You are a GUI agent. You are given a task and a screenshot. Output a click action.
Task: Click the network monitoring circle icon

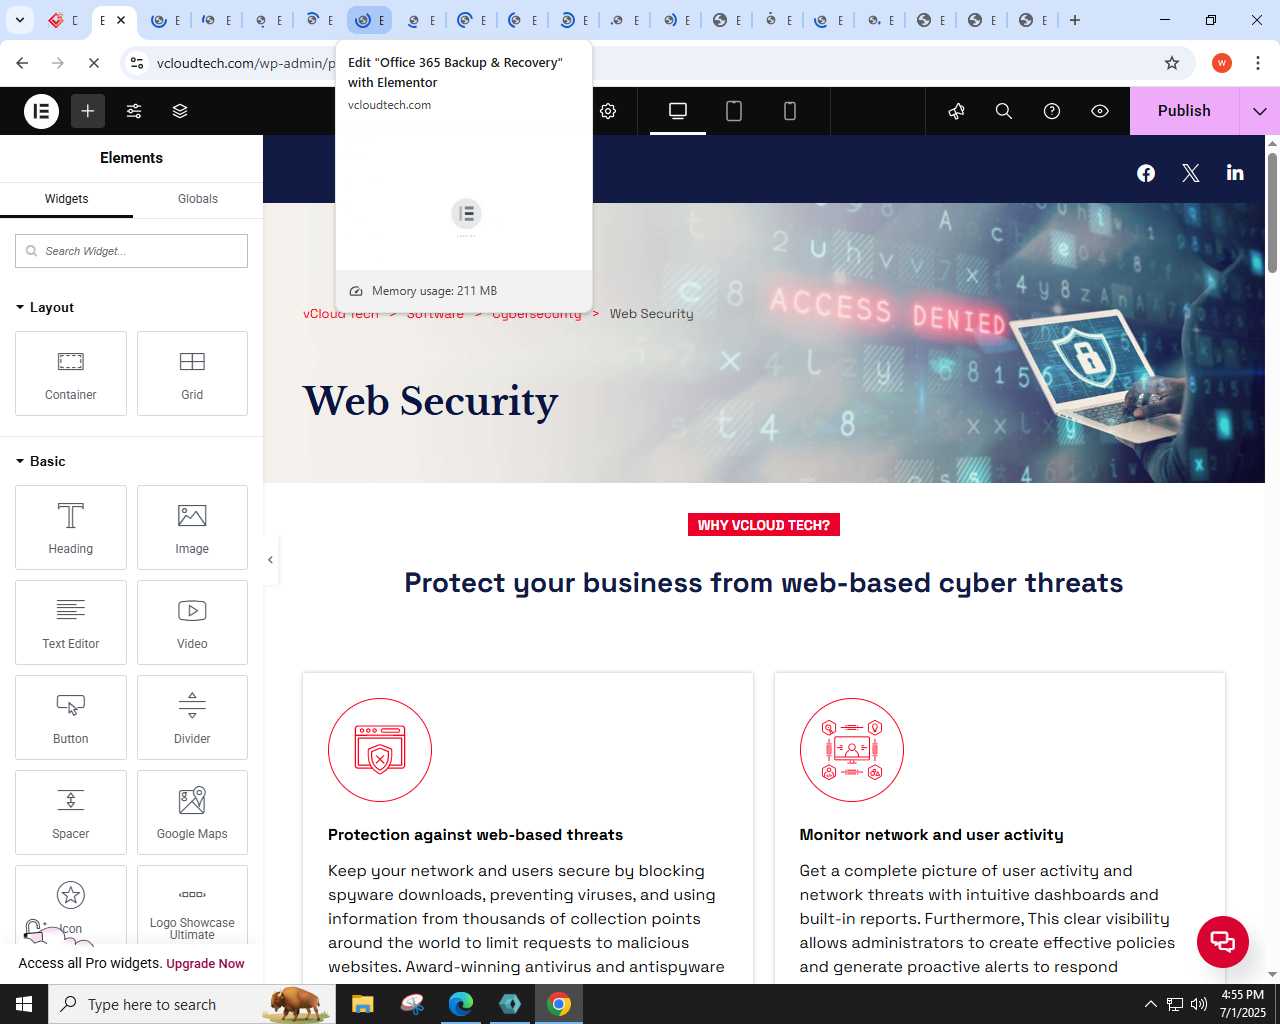click(x=852, y=750)
